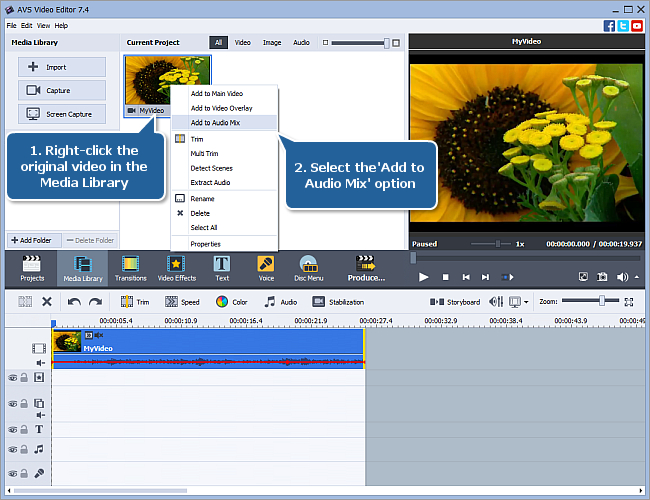Image resolution: width=650 pixels, height=500 pixels.
Task: Open the Facebook link icon
Action: [609, 26]
